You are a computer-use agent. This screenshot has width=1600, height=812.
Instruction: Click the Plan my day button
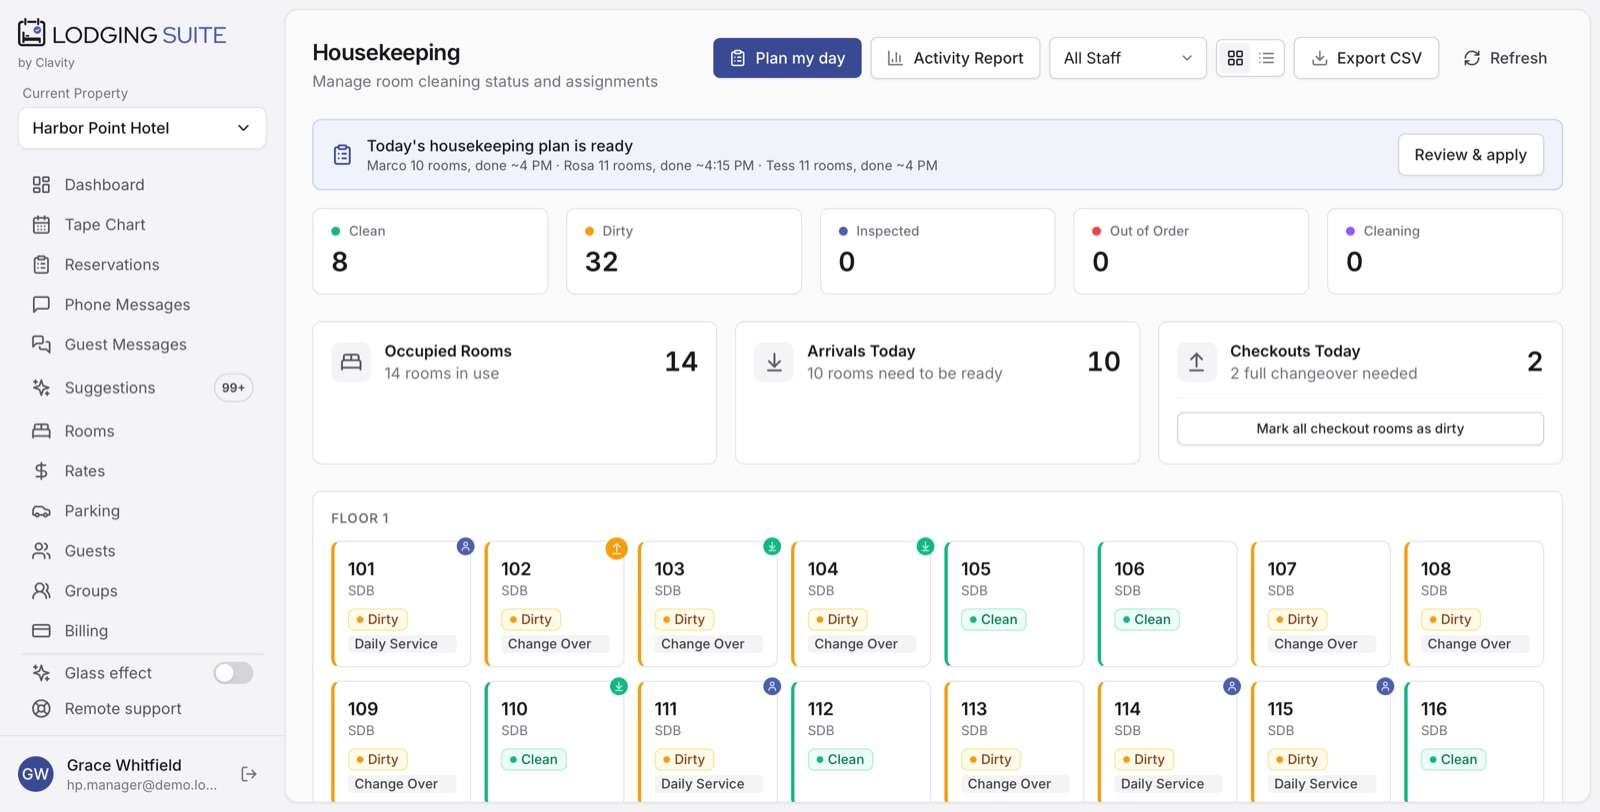tap(787, 58)
